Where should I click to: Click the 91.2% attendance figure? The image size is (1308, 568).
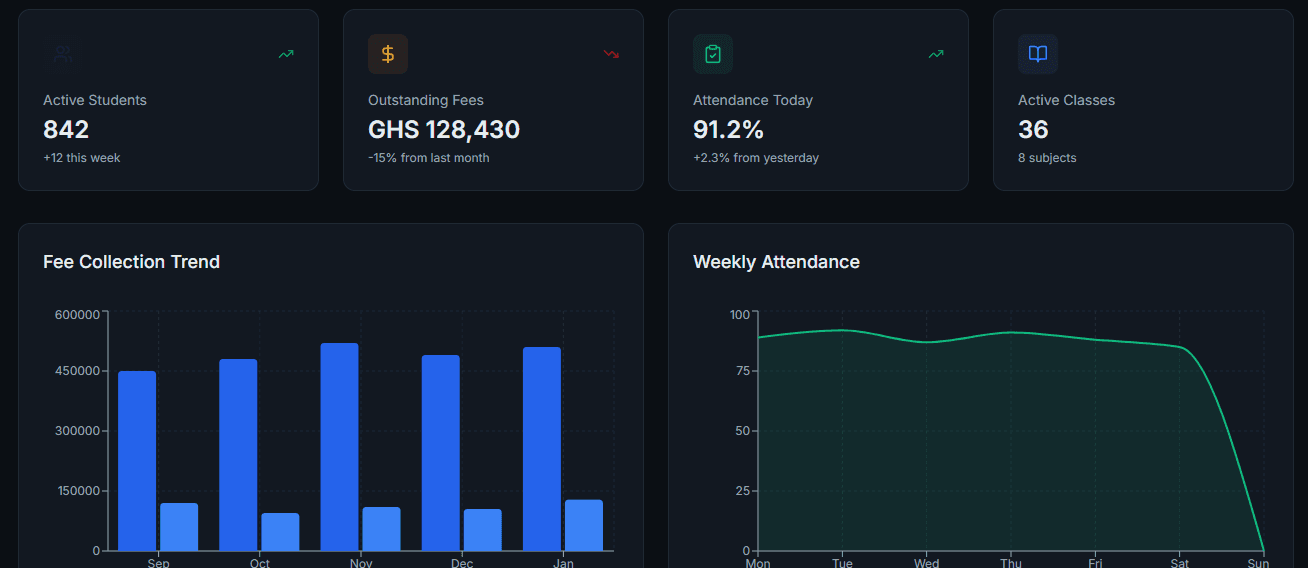click(x=728, y=130)
